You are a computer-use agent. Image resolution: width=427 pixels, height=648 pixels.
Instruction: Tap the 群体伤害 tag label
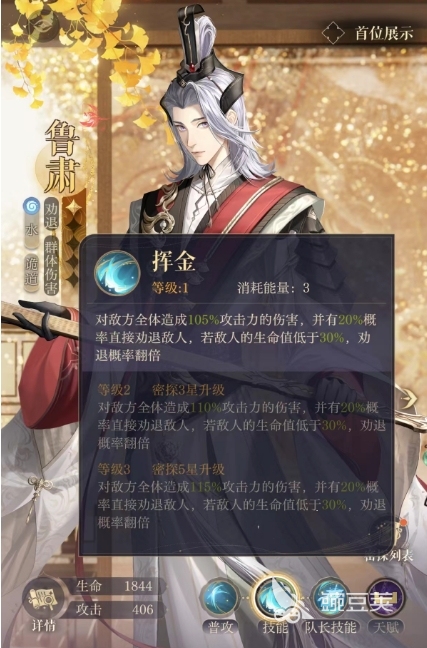pos(51,266)
